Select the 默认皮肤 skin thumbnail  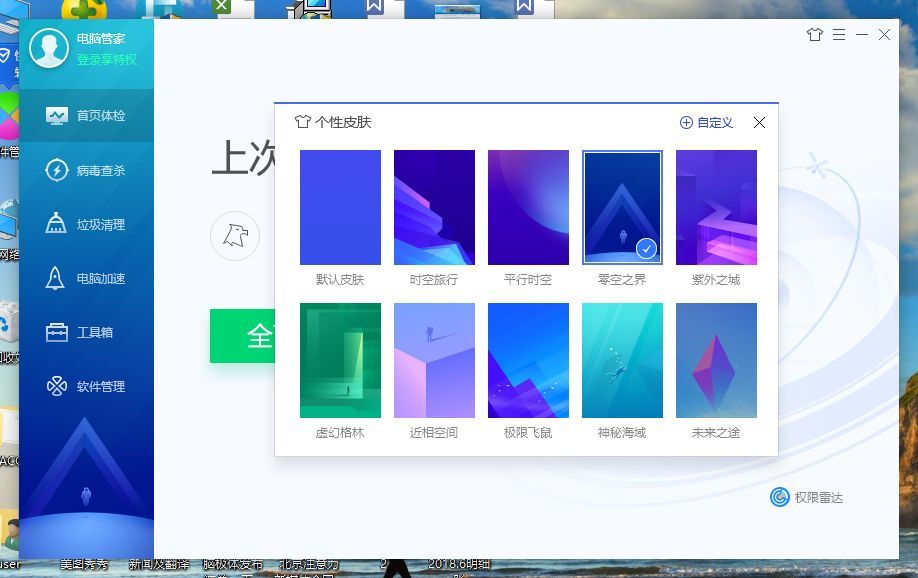(x=340, y=207)
